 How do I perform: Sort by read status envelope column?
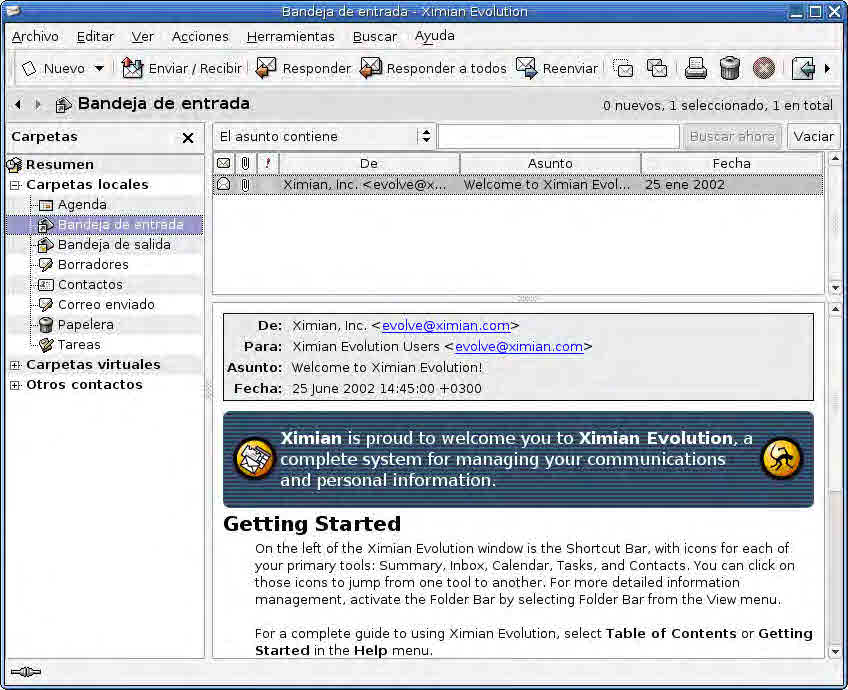pyautogui.click(x=223, y=163)
